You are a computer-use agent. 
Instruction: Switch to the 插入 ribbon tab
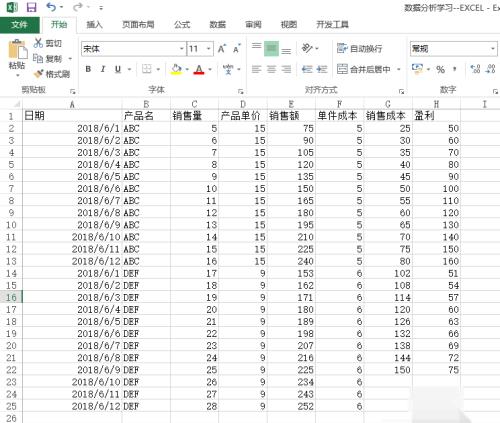click(x=94, y=24)
